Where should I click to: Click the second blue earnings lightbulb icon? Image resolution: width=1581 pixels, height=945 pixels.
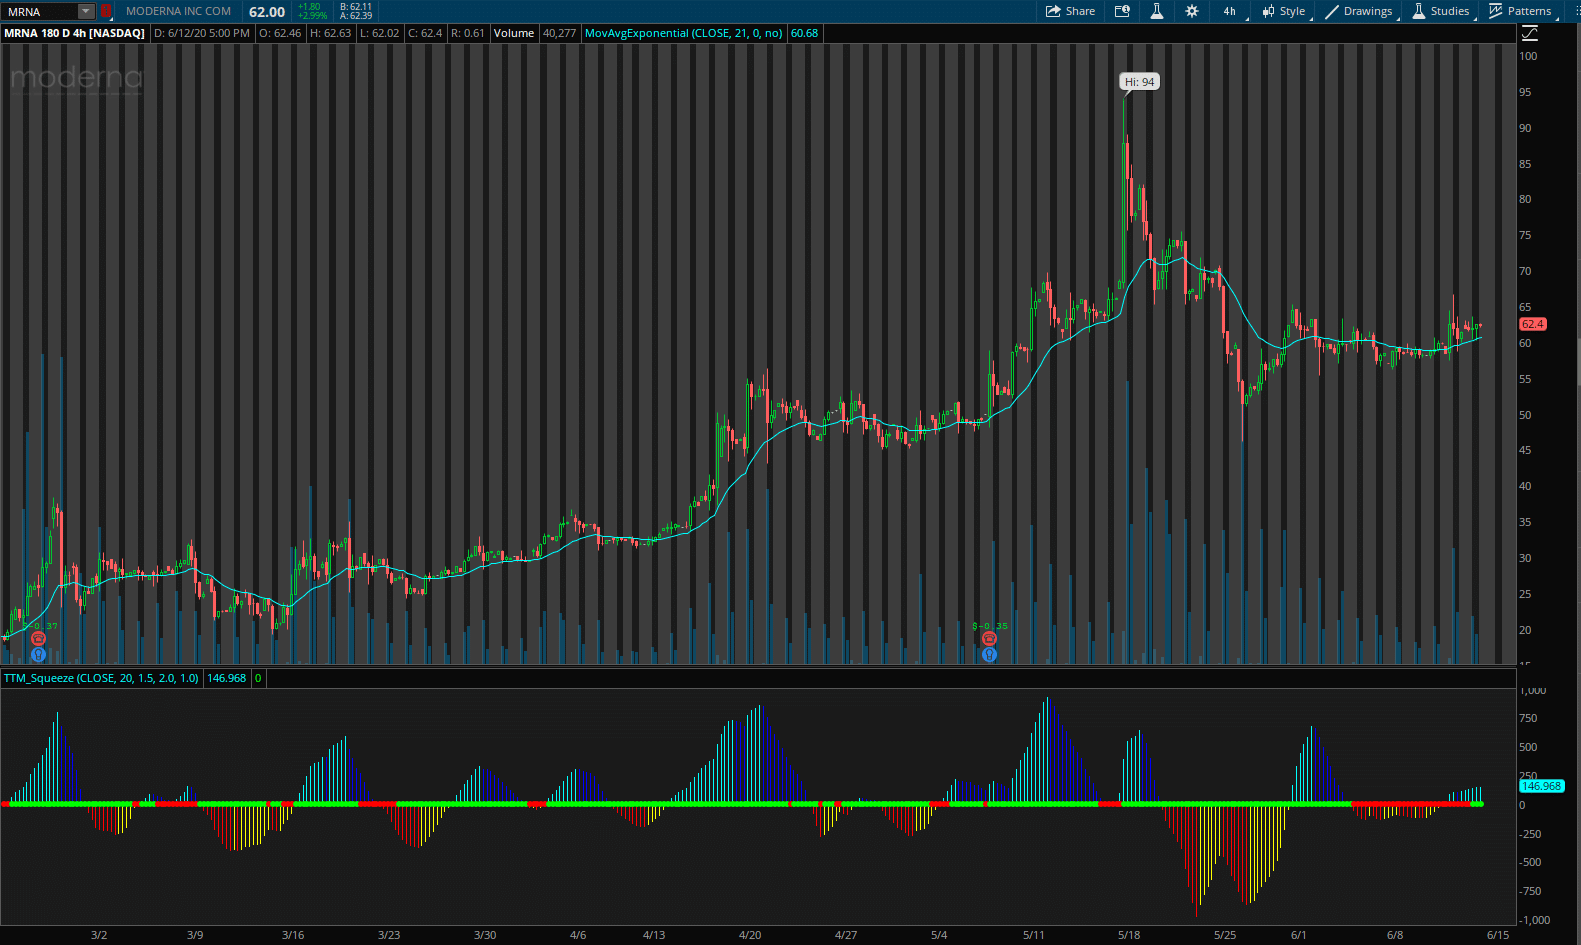[x=989, y=654]
